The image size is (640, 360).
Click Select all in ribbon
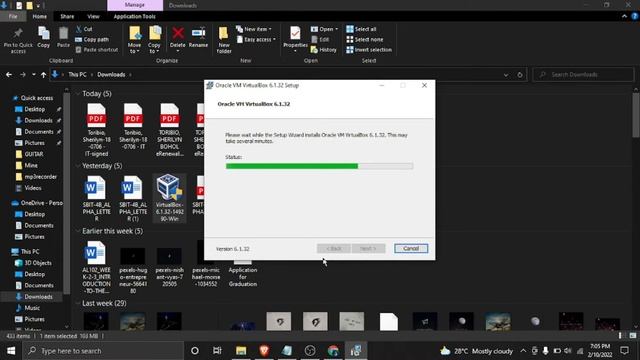coord(361,29)
